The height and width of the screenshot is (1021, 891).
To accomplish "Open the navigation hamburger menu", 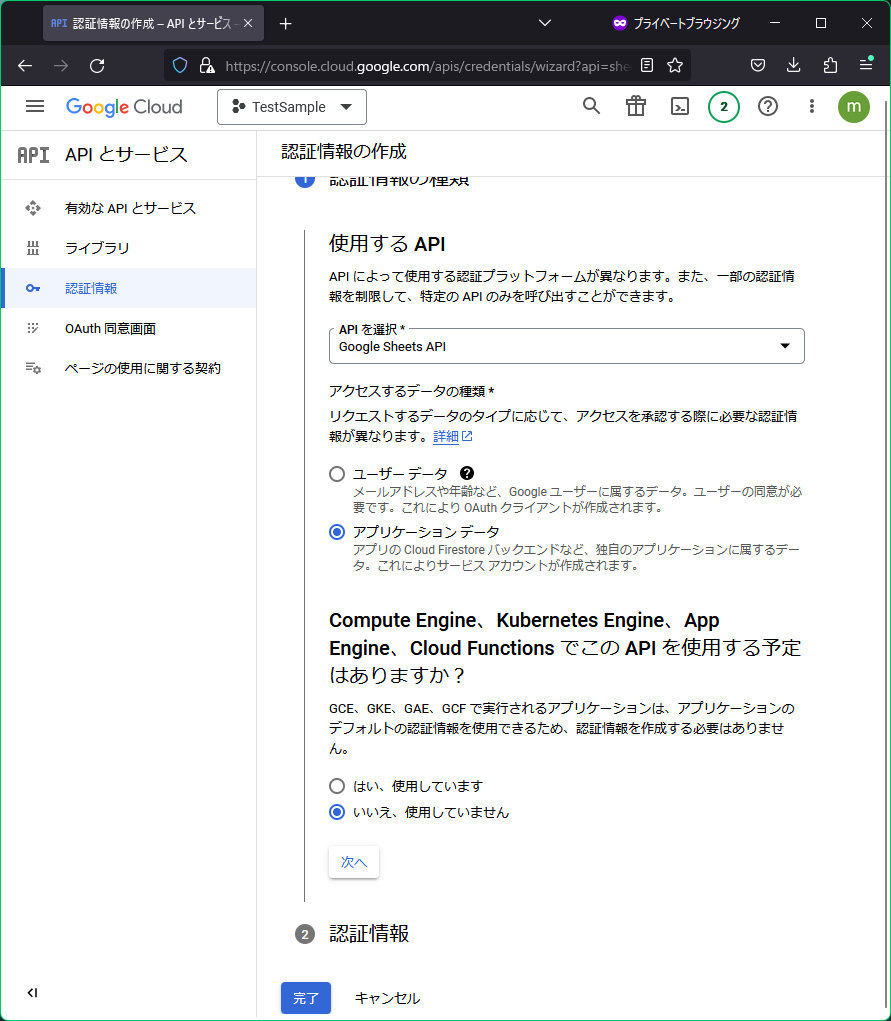I will (x=35, y=106).
